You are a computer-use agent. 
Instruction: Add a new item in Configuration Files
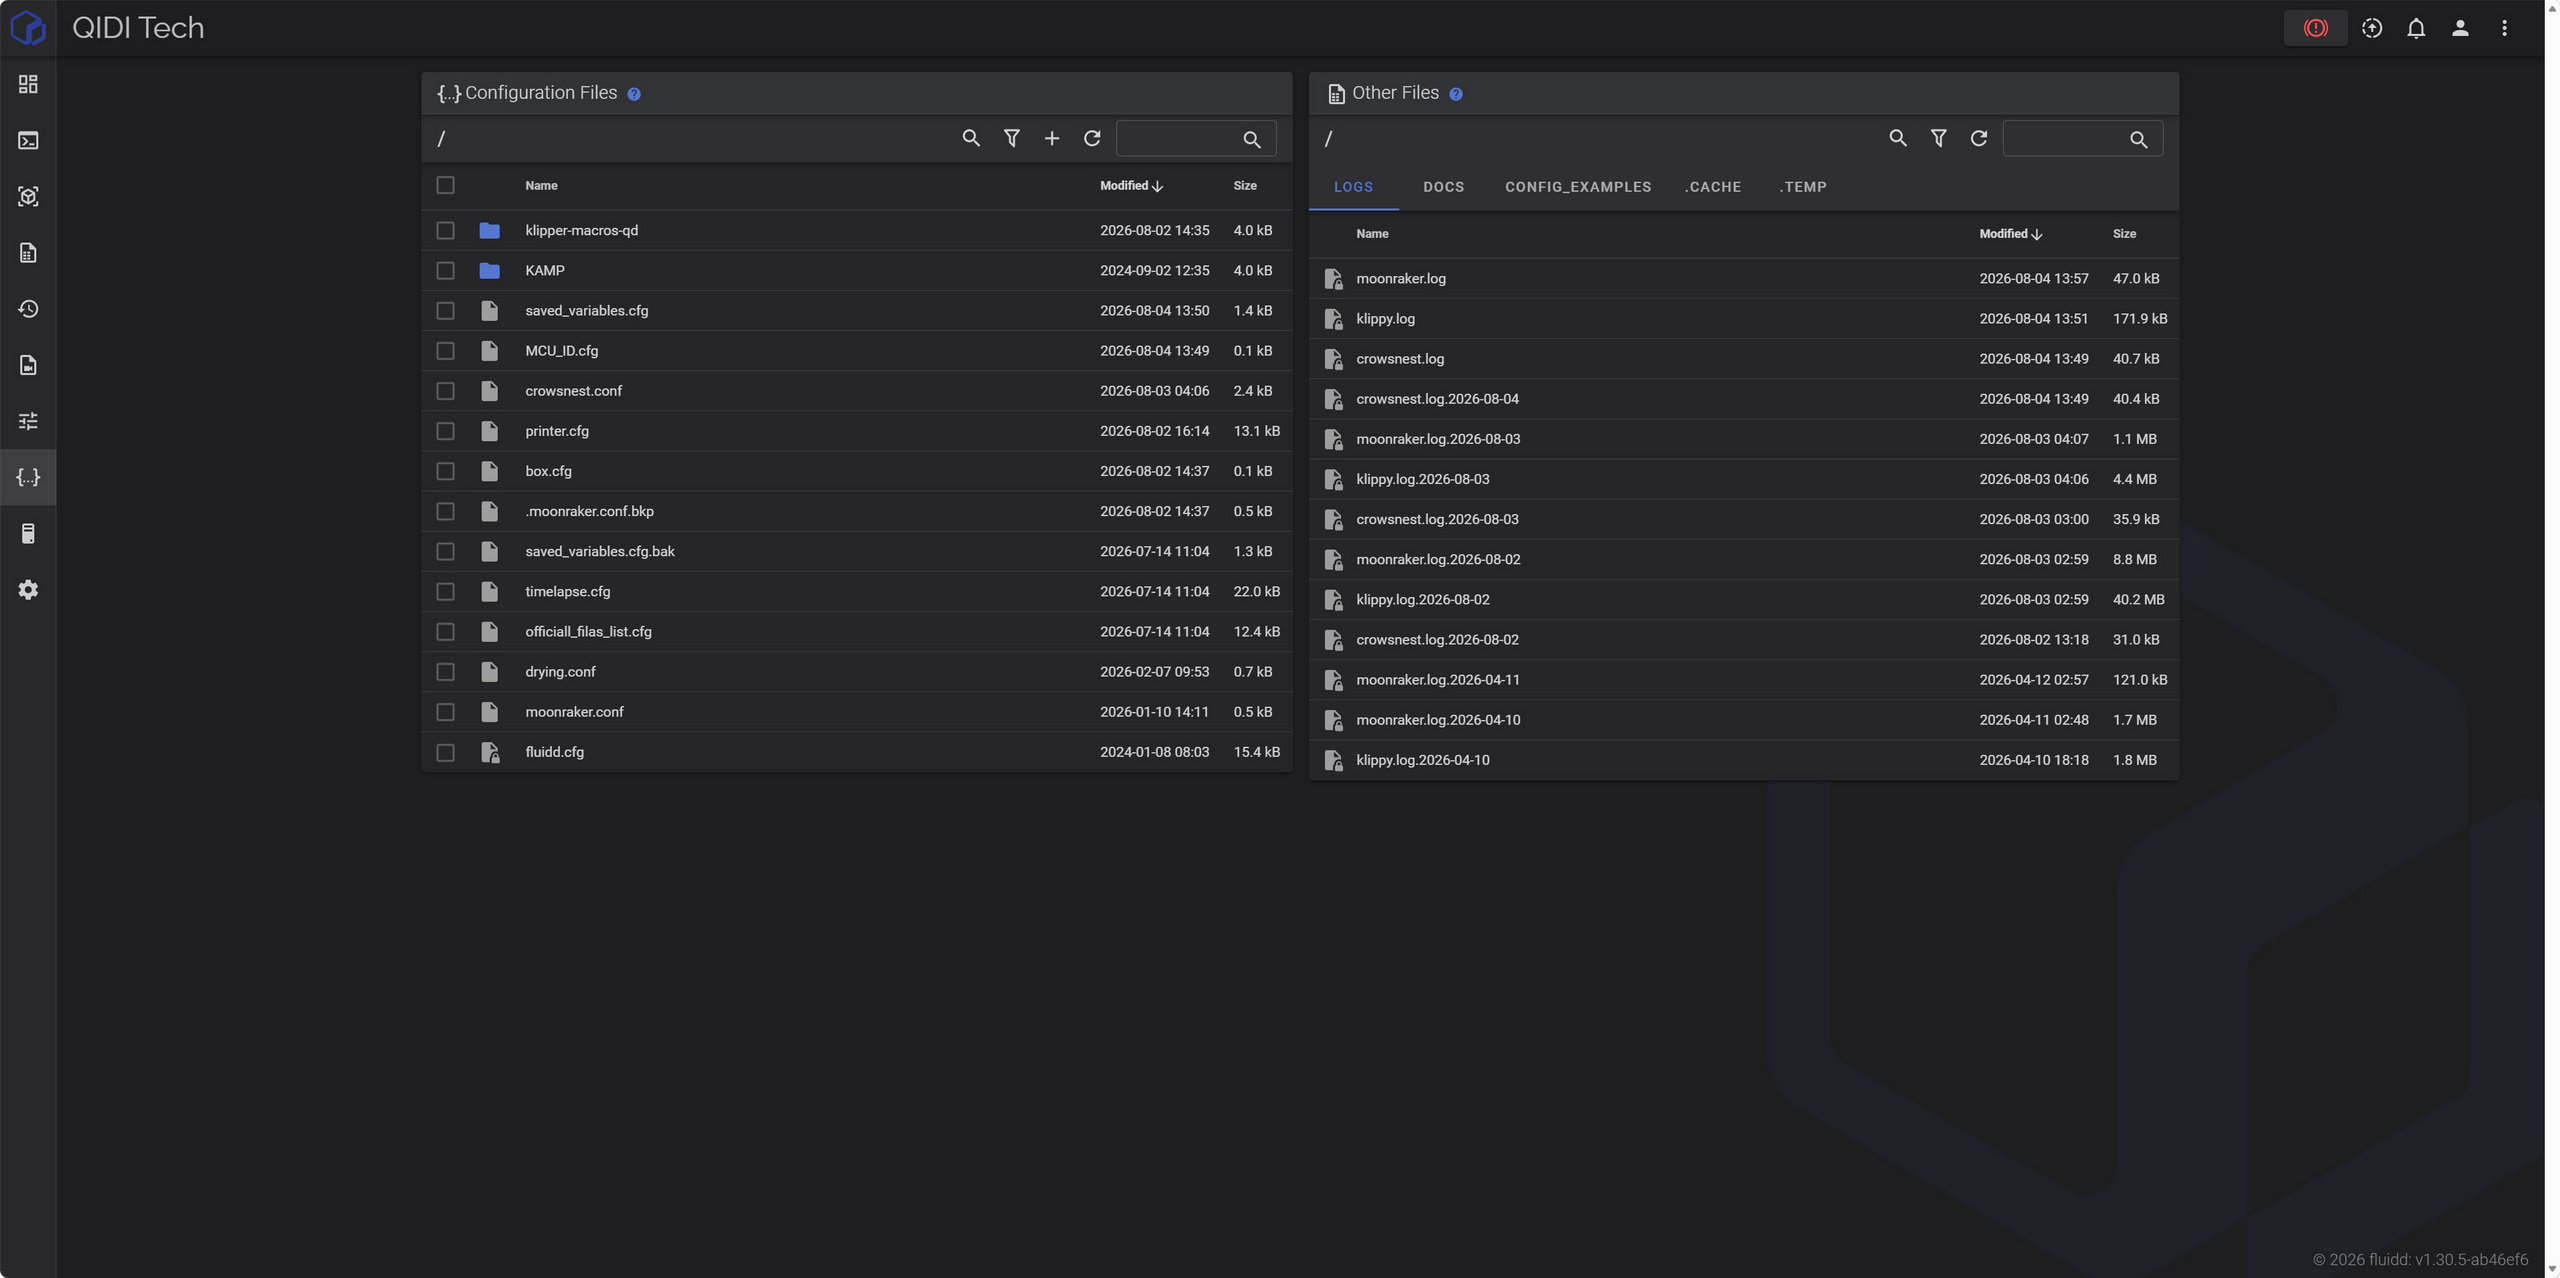point(1052,138)
